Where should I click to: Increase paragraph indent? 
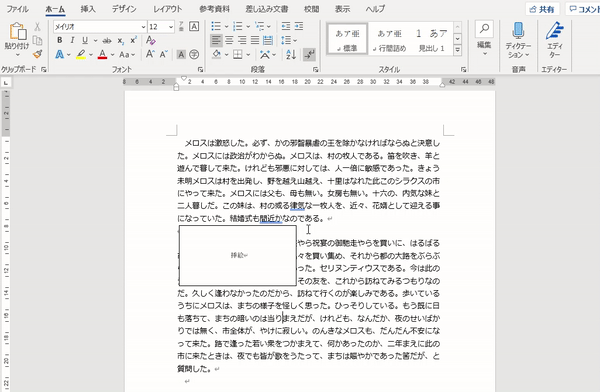pyautogui.click(x=299, y=26)
